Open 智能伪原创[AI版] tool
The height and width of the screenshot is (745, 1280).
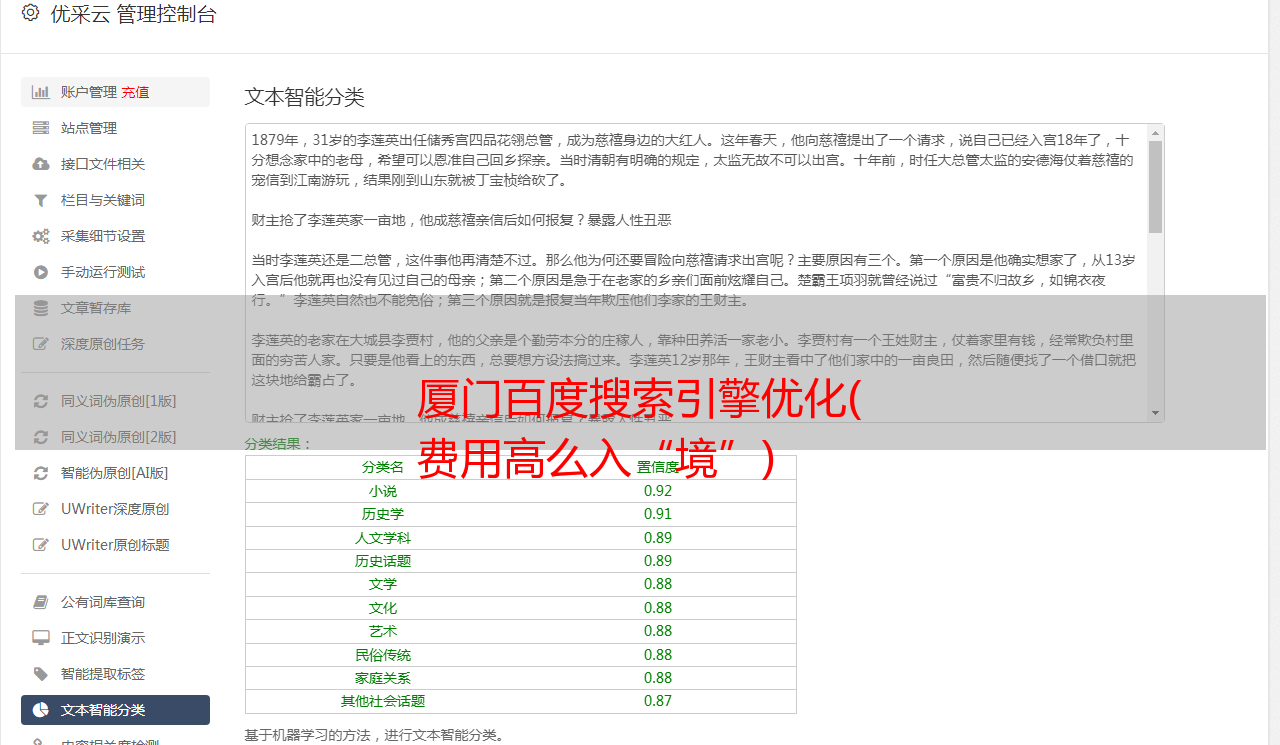[115, 473]
